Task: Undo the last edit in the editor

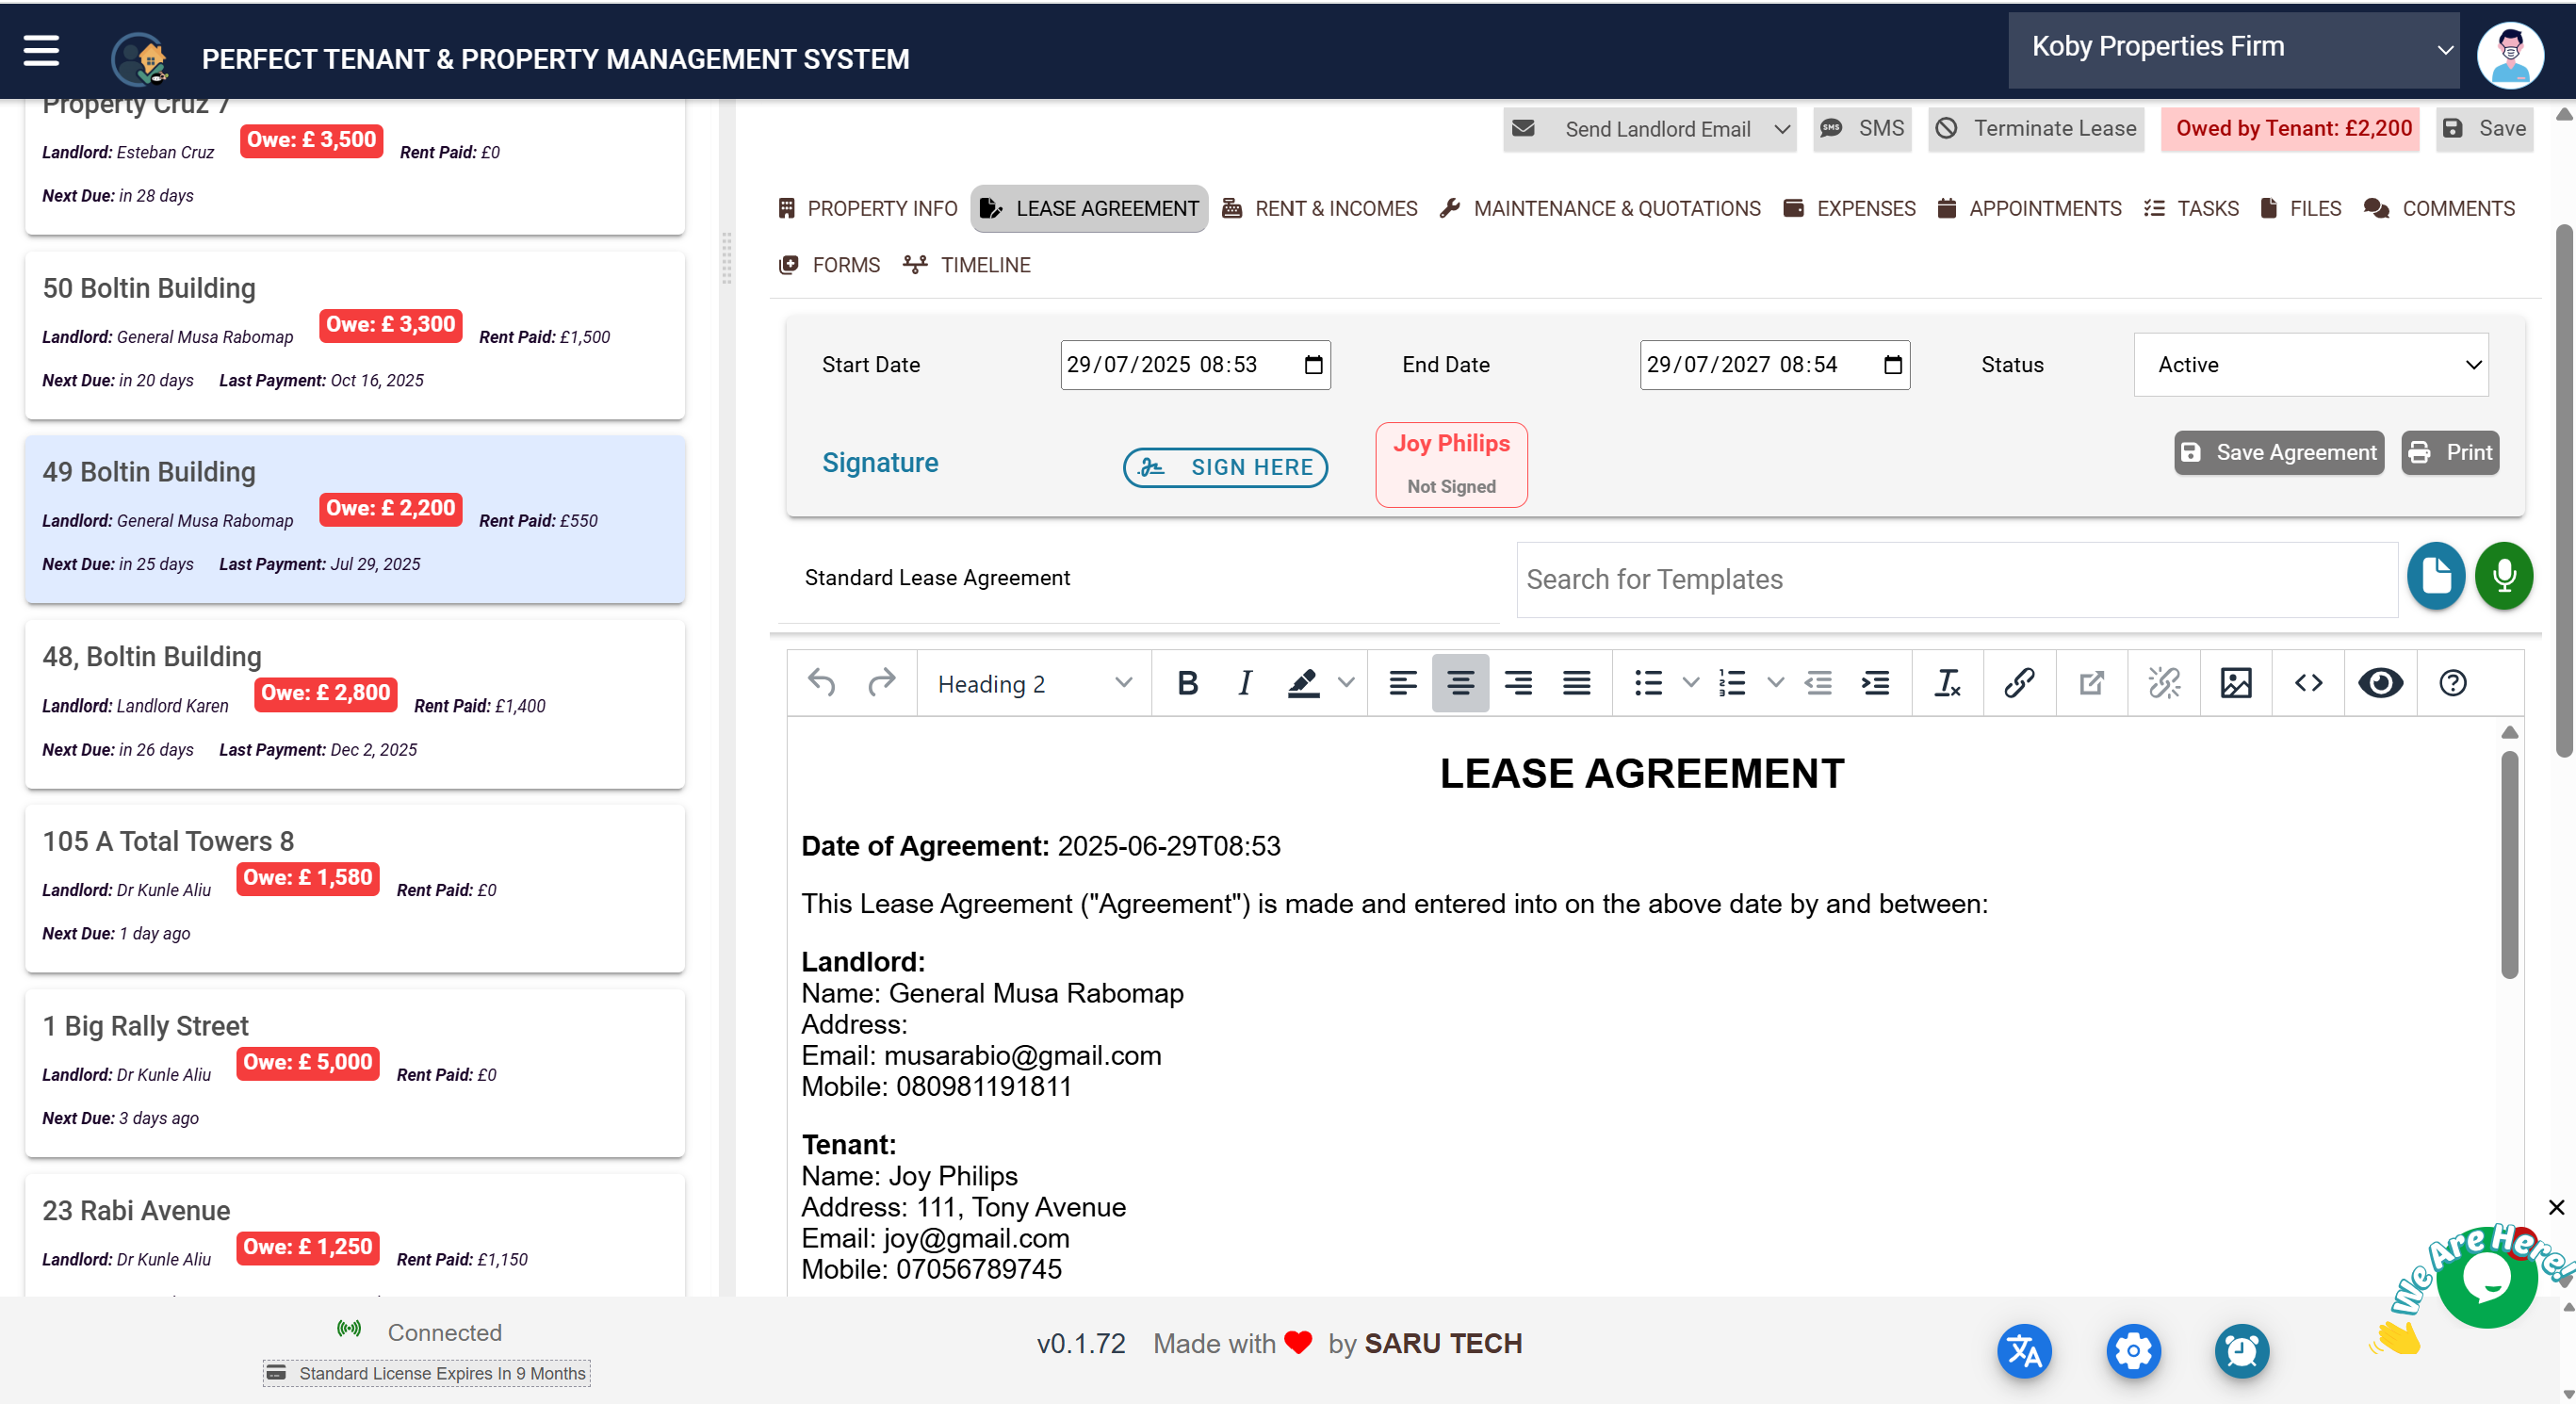Action: (821, 683)
